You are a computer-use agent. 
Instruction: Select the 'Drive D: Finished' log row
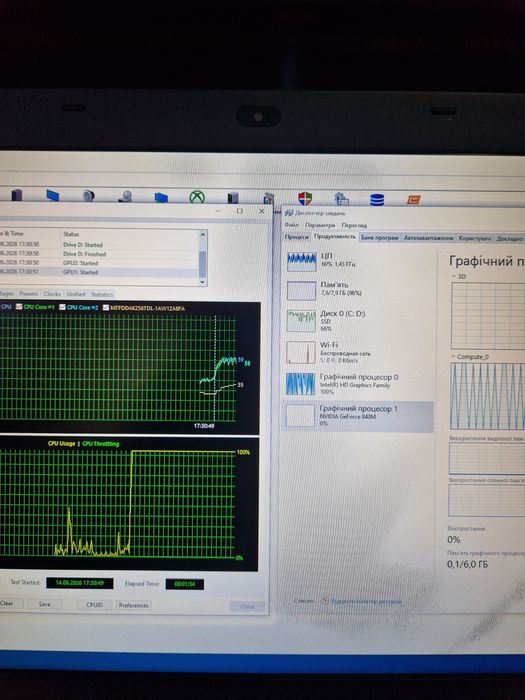[x=99, y=254]
